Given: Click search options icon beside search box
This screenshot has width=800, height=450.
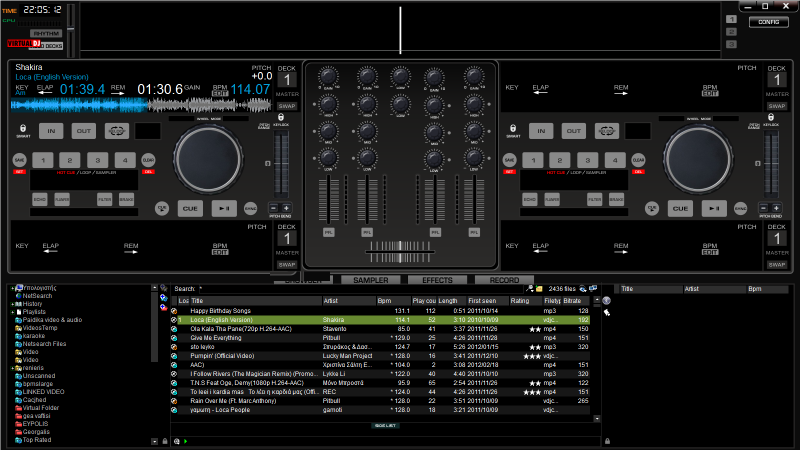Looking at the screenshot, I should (530, 289).
